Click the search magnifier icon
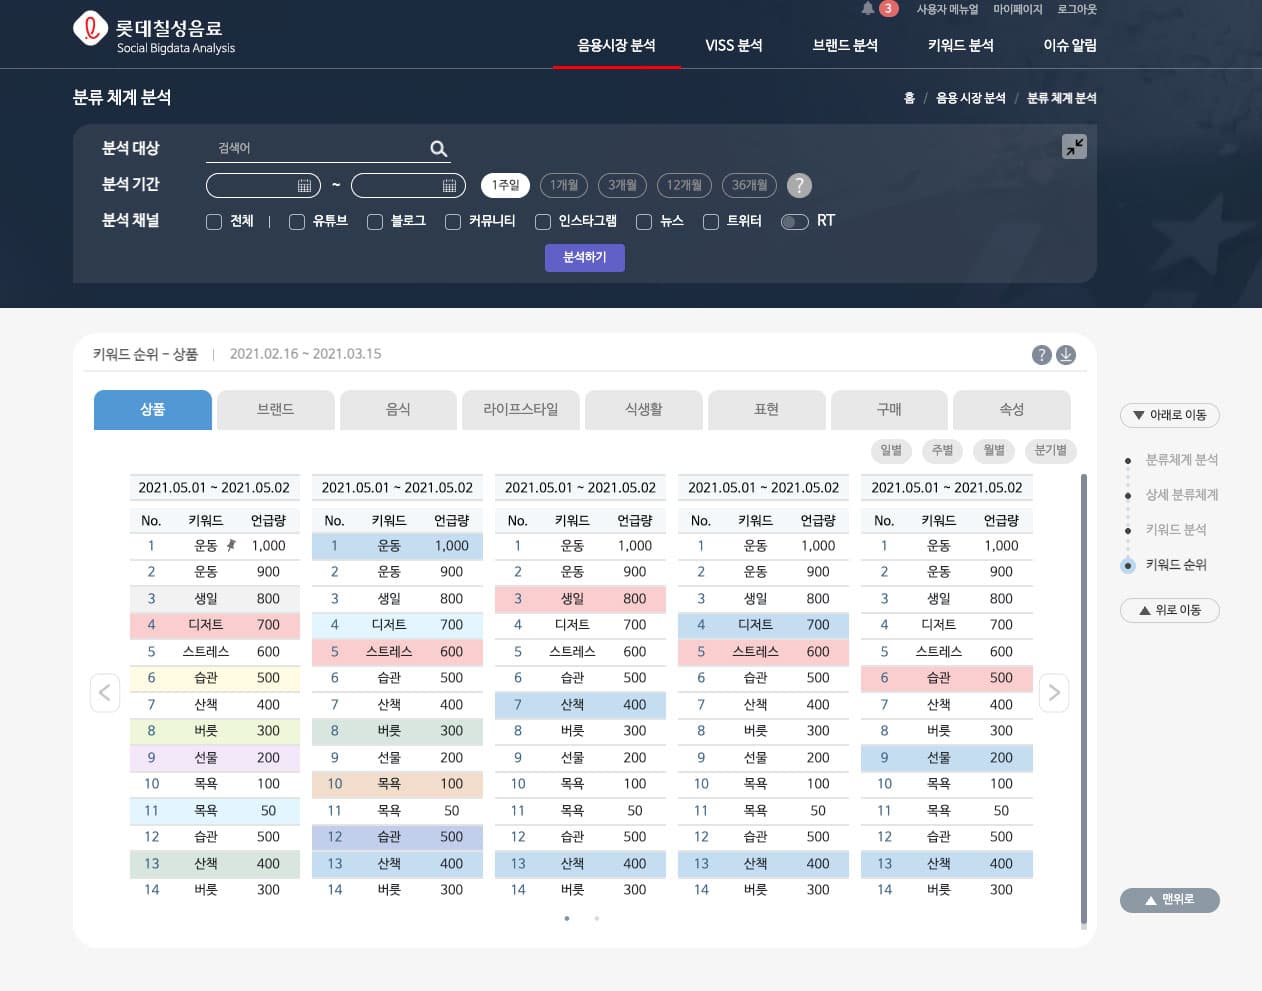This screenshot has width=1262, height=991. [438, 149]
